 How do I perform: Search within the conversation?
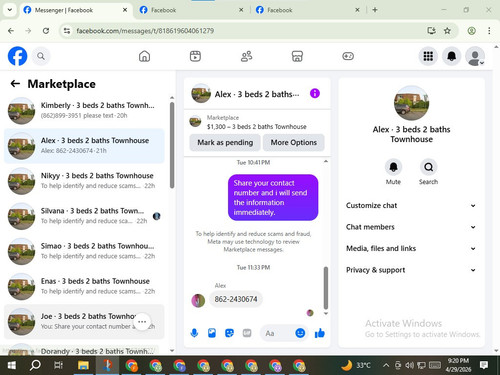[428, 172]
